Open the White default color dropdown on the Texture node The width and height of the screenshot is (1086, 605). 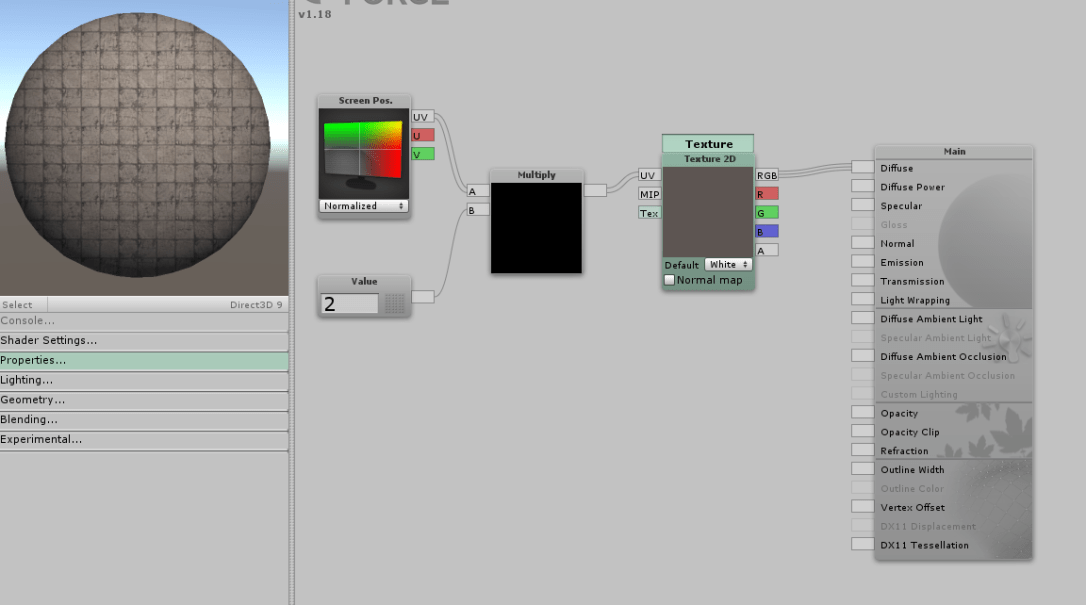tap(727, 264)
